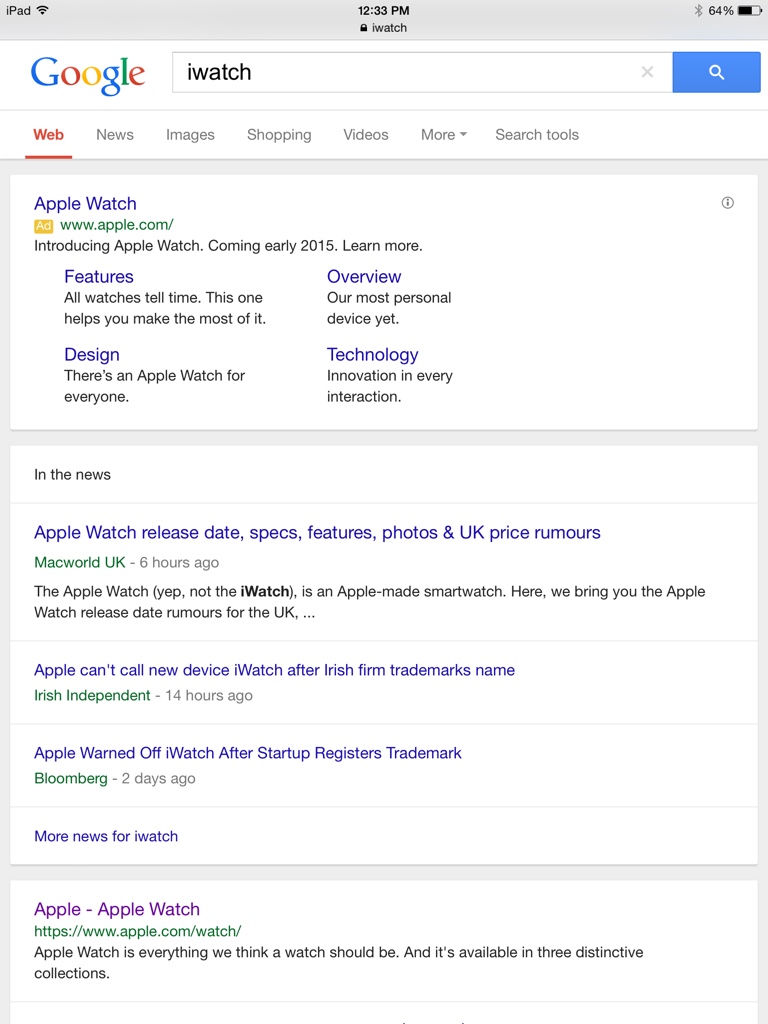Click the 'Macworld UK' source name

80,562
